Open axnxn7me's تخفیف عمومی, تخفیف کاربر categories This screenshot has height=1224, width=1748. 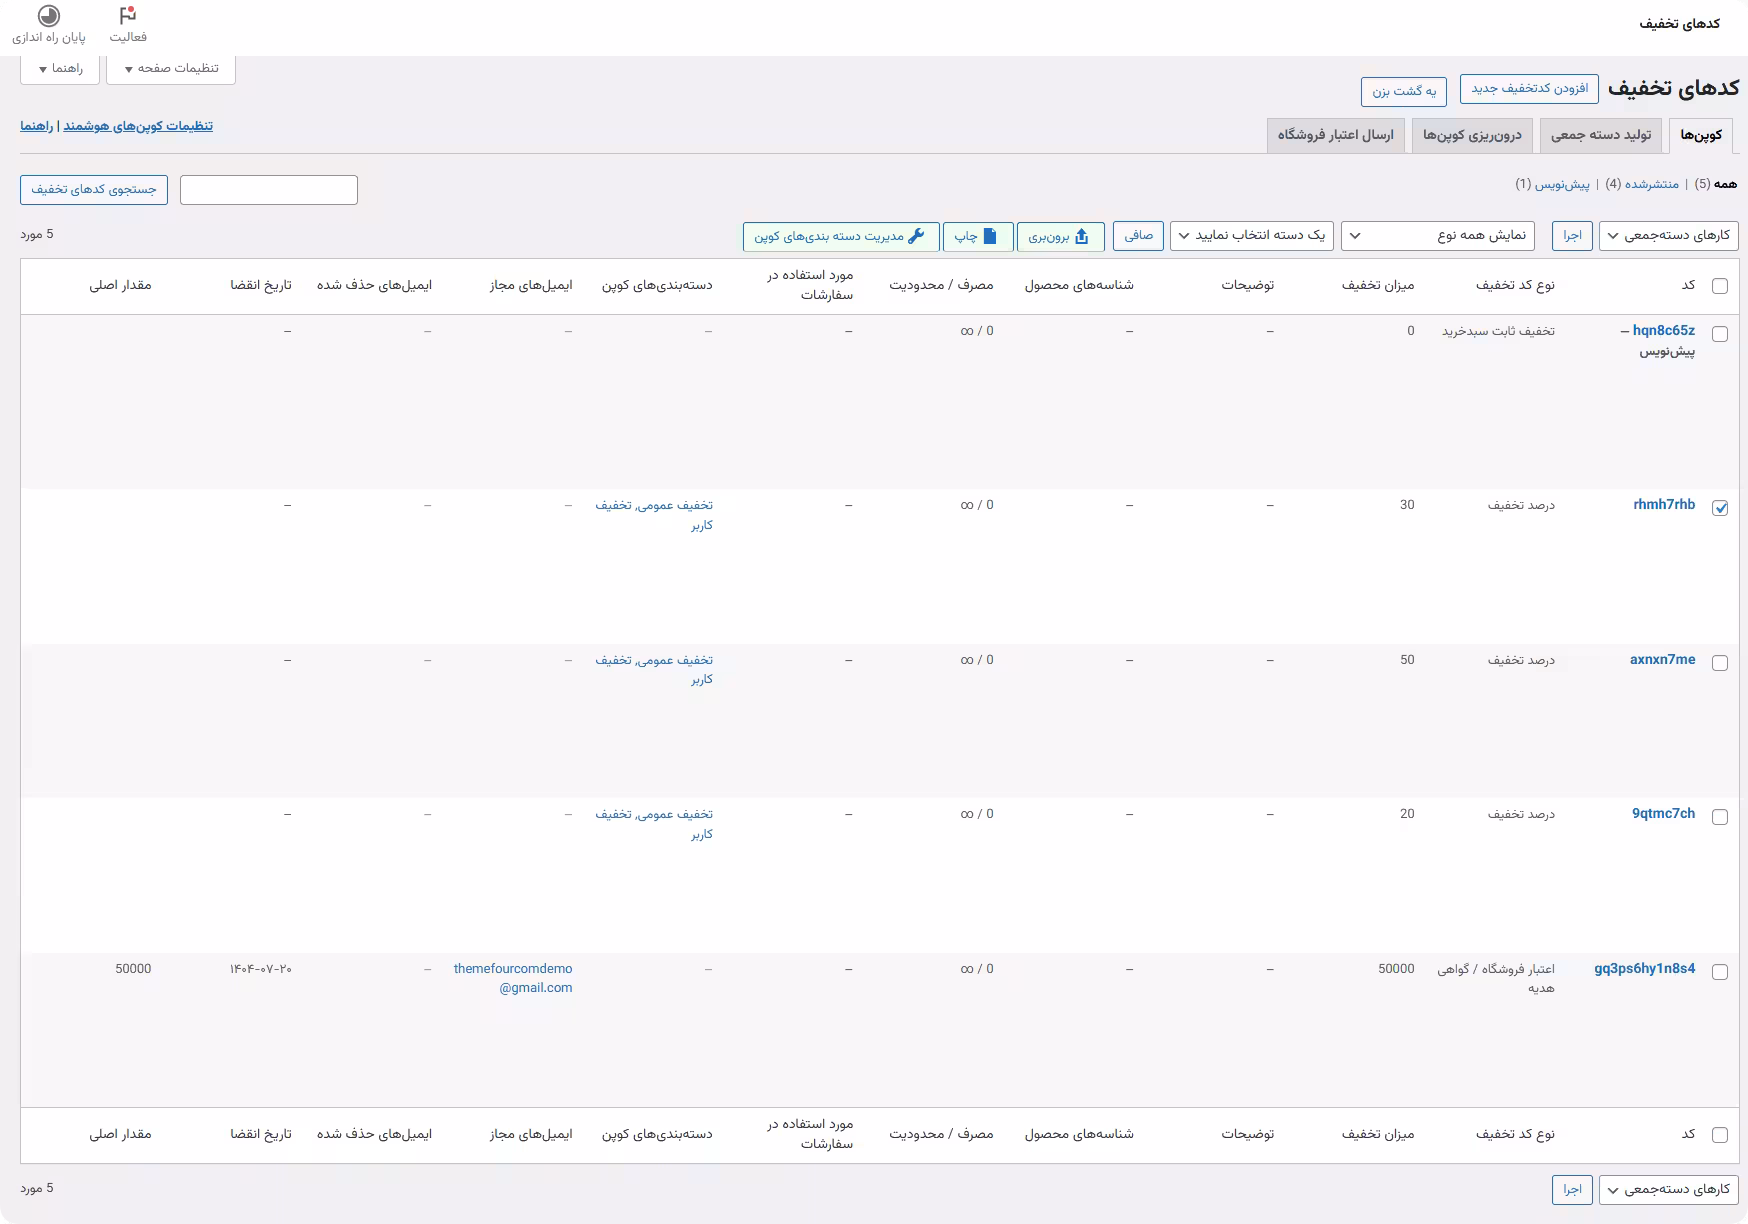coord(654,670)
